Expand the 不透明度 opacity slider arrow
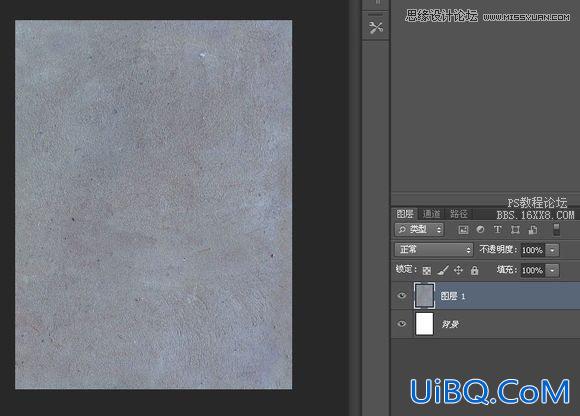The height and width of the screenshot is (416, 580). coord(552,250)
